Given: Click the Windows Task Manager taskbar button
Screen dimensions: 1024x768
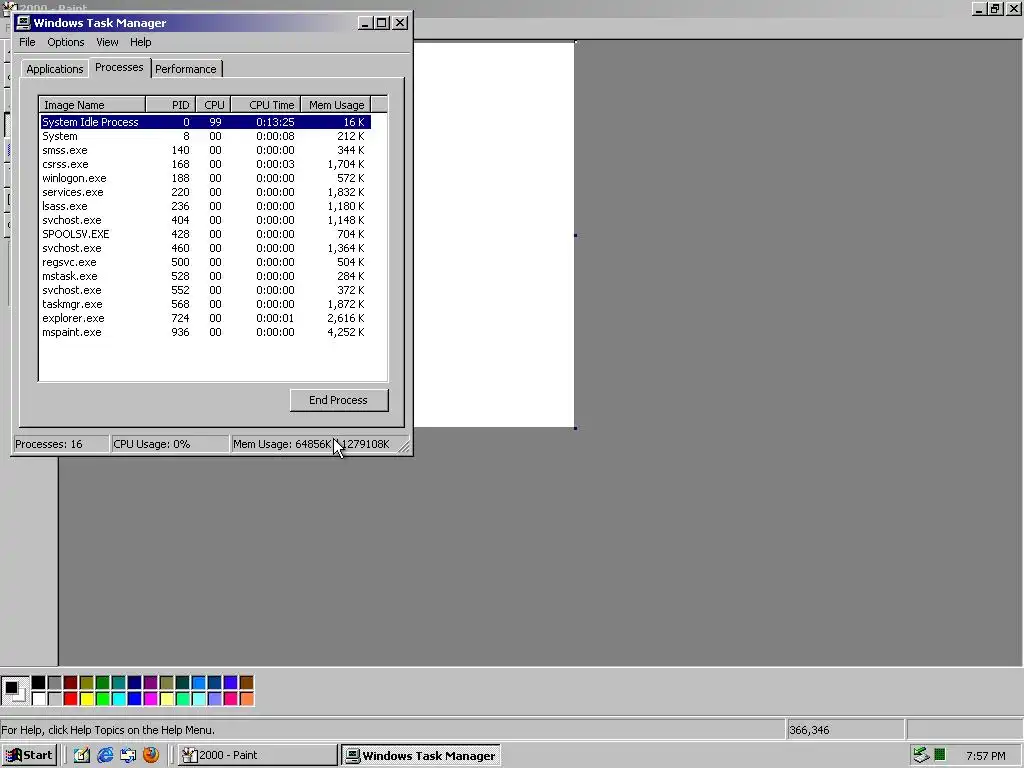Looking at the screenshot, I should 421,755.
